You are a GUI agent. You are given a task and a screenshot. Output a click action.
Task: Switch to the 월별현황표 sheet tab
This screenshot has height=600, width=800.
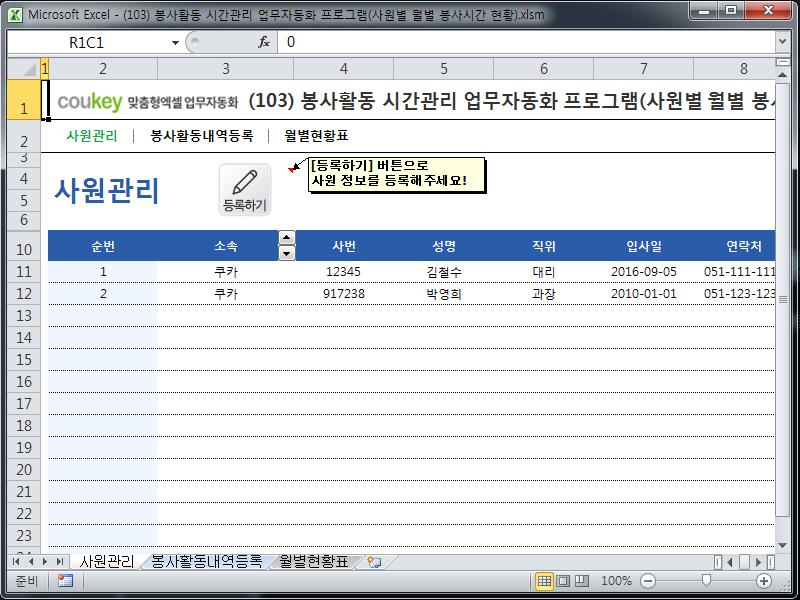(314, 562)
